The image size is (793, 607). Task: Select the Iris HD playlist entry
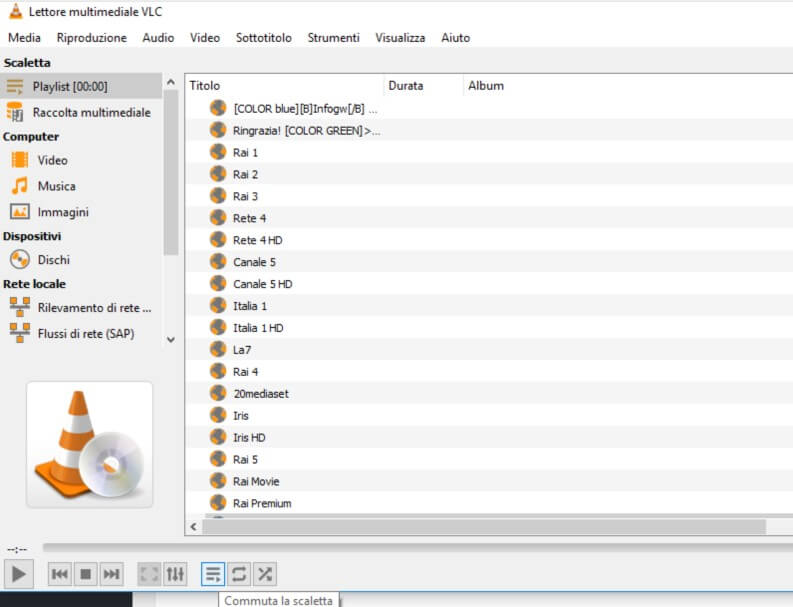[x=490, y=438]
